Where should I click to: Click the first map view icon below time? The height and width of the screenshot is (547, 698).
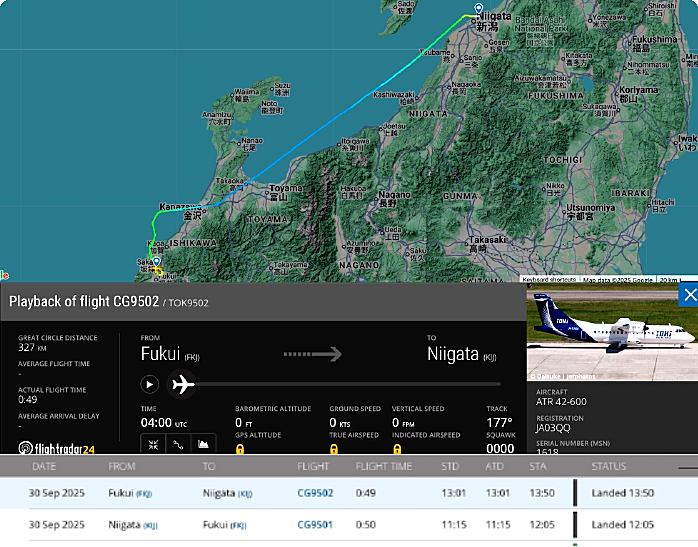click(x=153, y=444)
